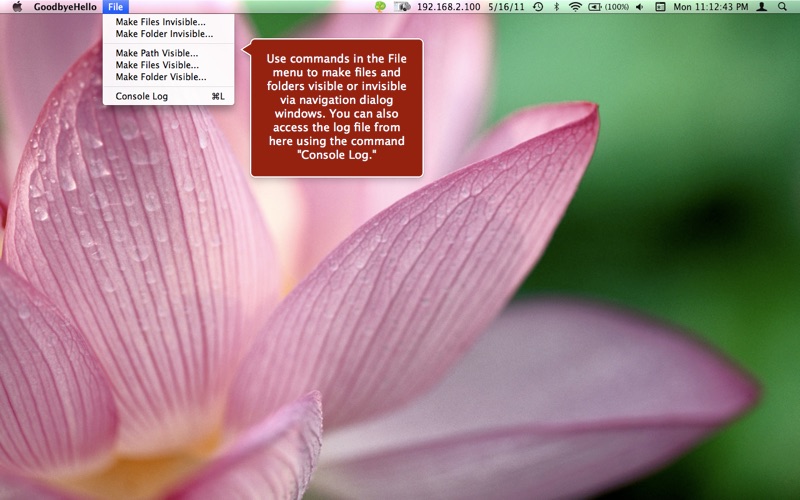The height and width of the screenshot is (500, 800).
Task: Click the 192.168.2.100 IP address display
Action: click(448, 7)
